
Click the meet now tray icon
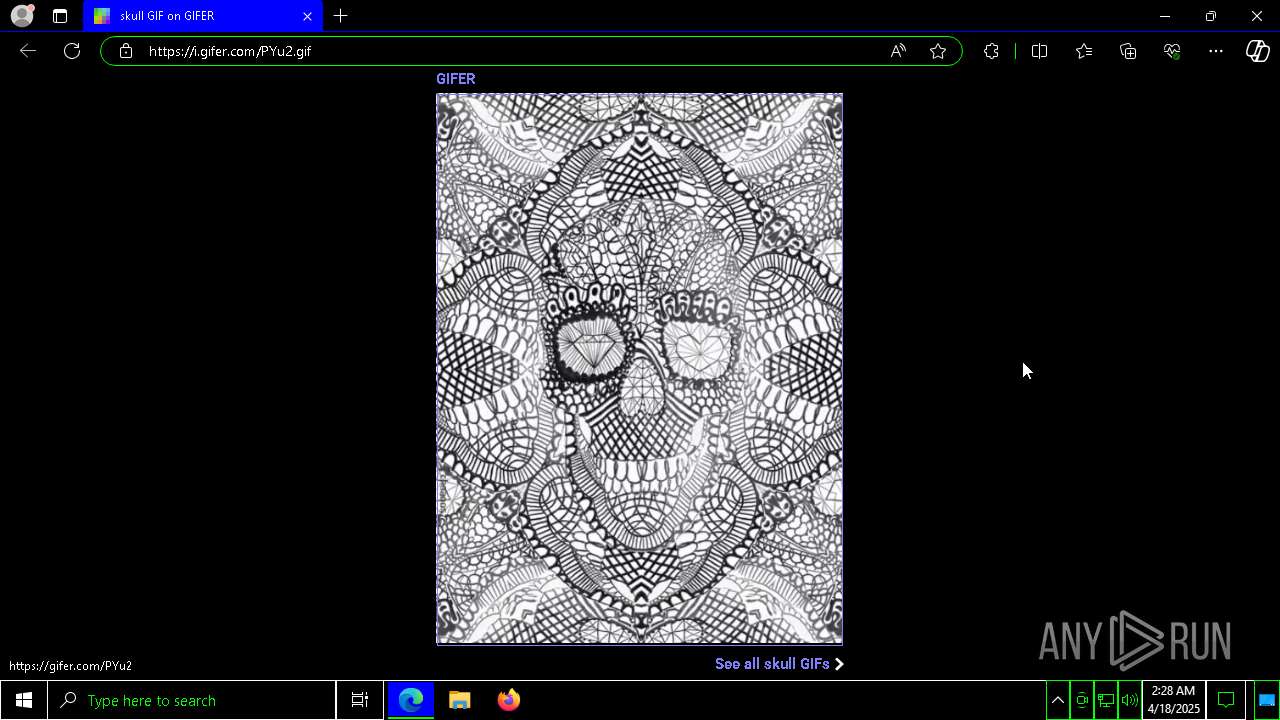(1082, 700)
